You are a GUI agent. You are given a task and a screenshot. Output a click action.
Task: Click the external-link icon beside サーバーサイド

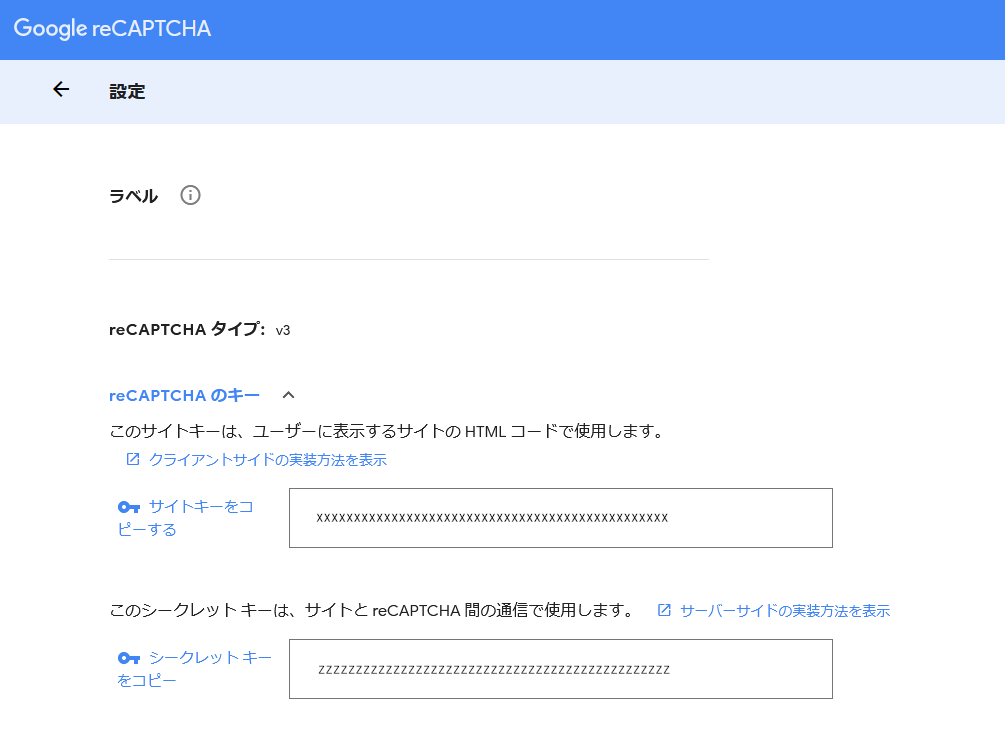coord(664,611)
